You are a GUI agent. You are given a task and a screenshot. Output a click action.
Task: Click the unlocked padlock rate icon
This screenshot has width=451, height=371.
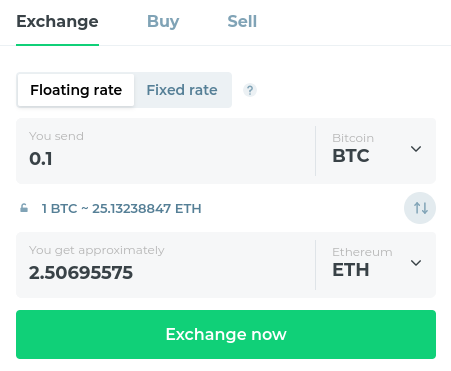click(24, 208)
